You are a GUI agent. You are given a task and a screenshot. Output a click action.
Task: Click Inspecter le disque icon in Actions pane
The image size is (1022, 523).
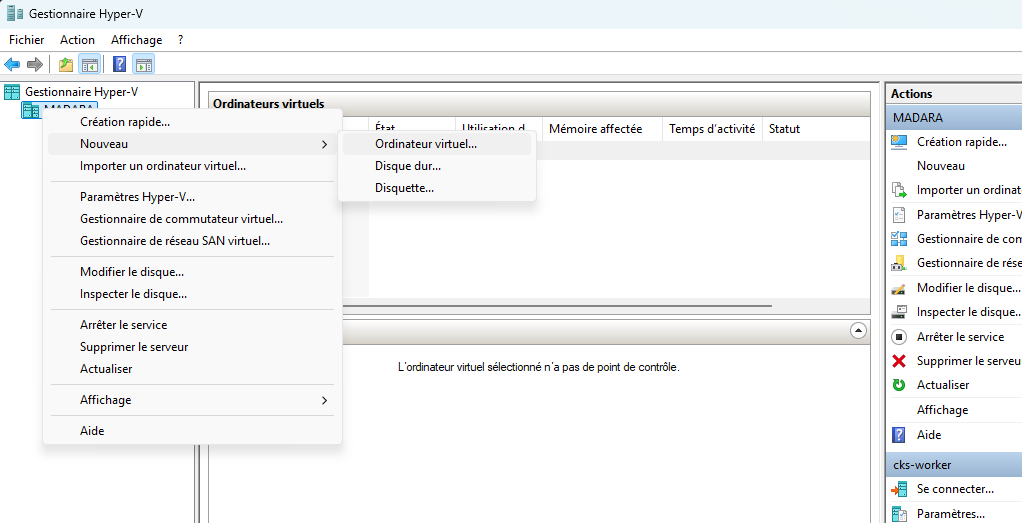coord(899,312)
